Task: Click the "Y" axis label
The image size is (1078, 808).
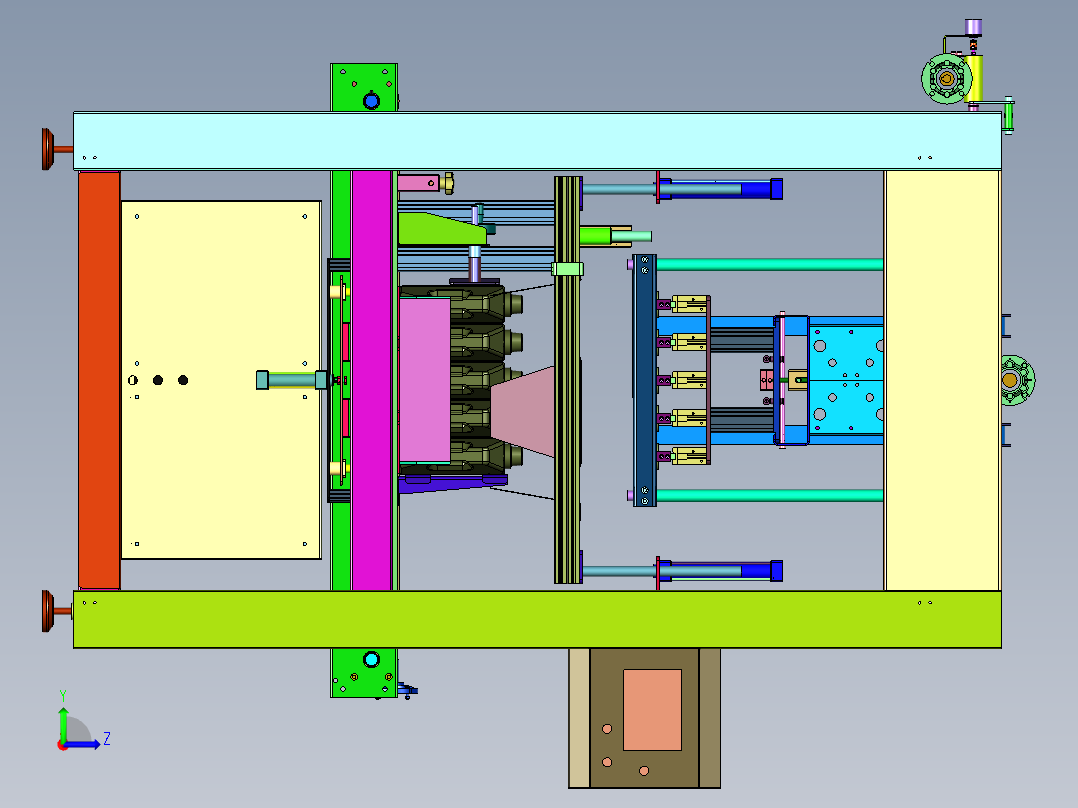Action: (63, 696)
